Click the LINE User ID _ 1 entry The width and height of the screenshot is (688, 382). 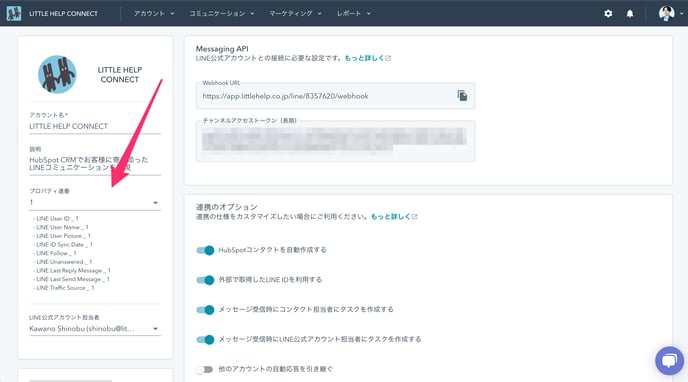click(56, 218)
